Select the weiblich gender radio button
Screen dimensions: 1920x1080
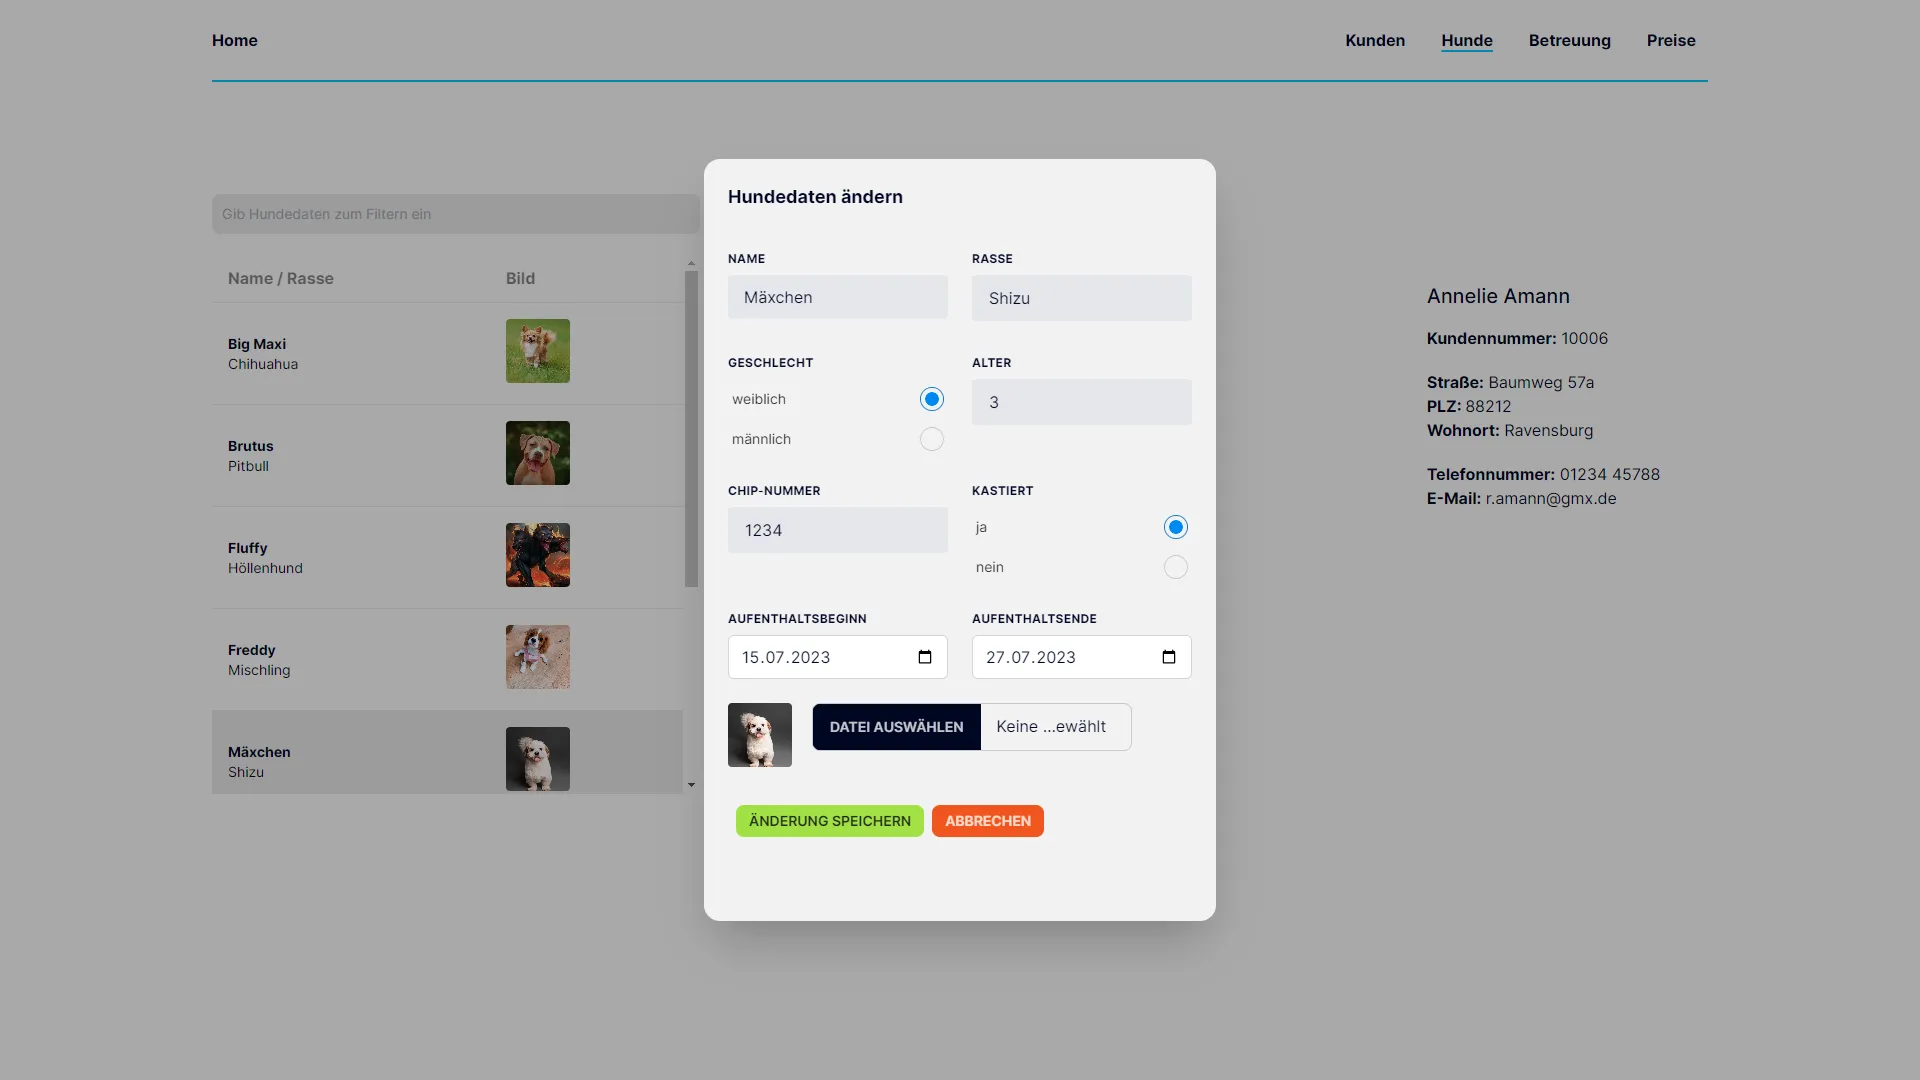pos(931,399)
